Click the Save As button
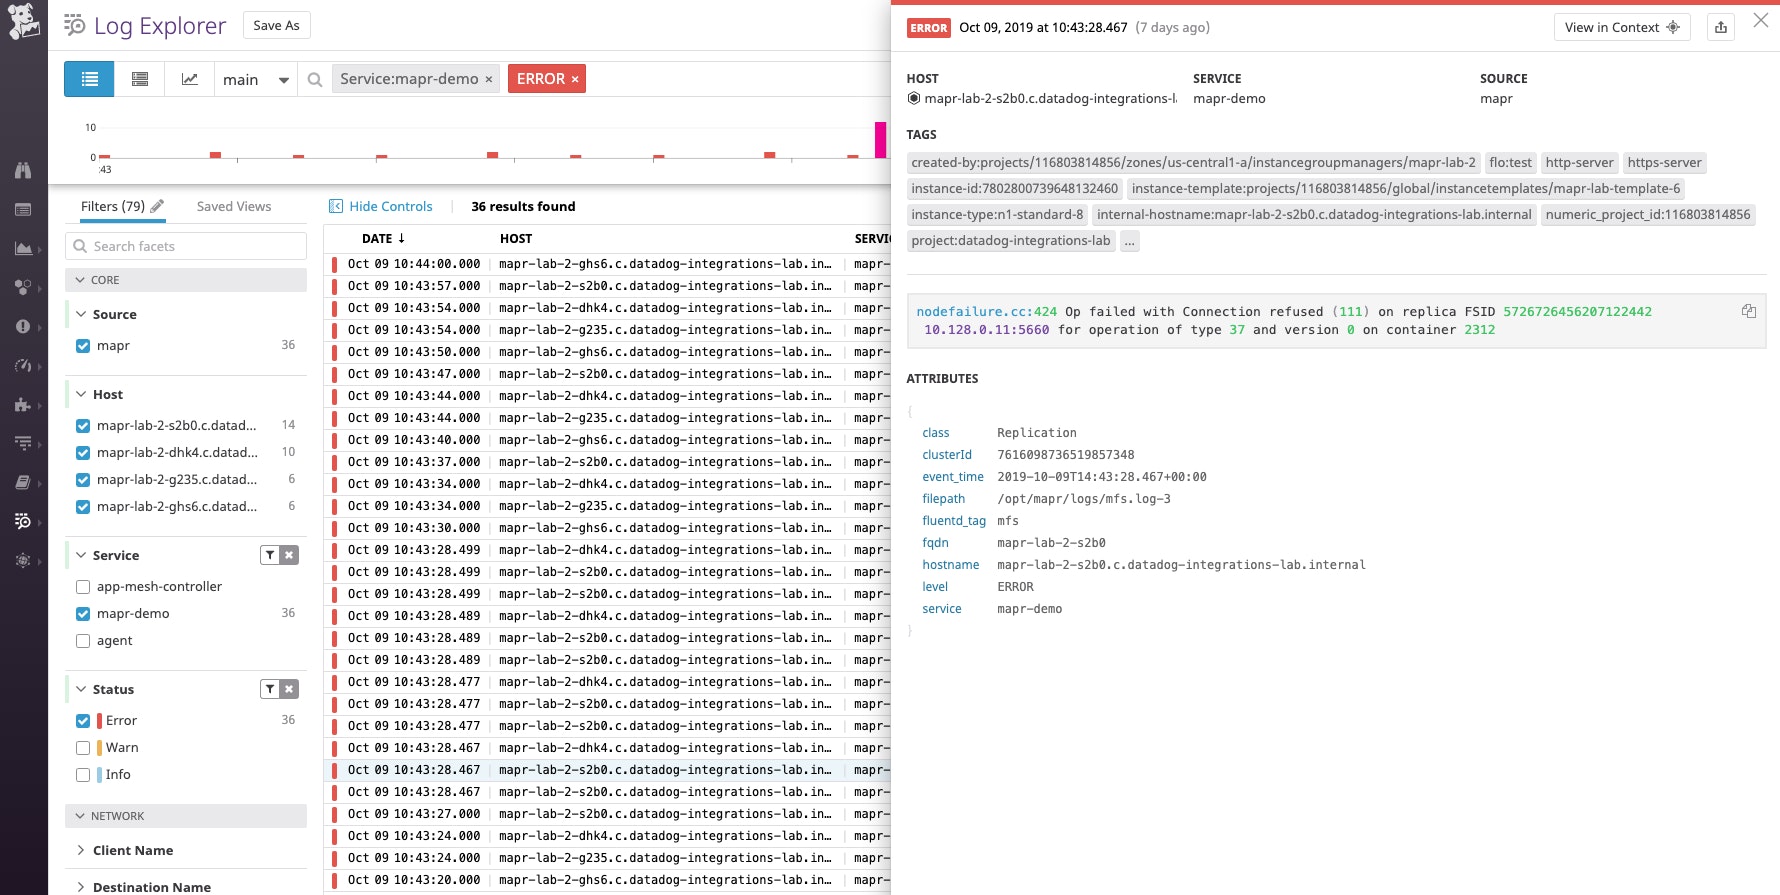This screenshot has height=895, width=1780. [x=276, y=25]
